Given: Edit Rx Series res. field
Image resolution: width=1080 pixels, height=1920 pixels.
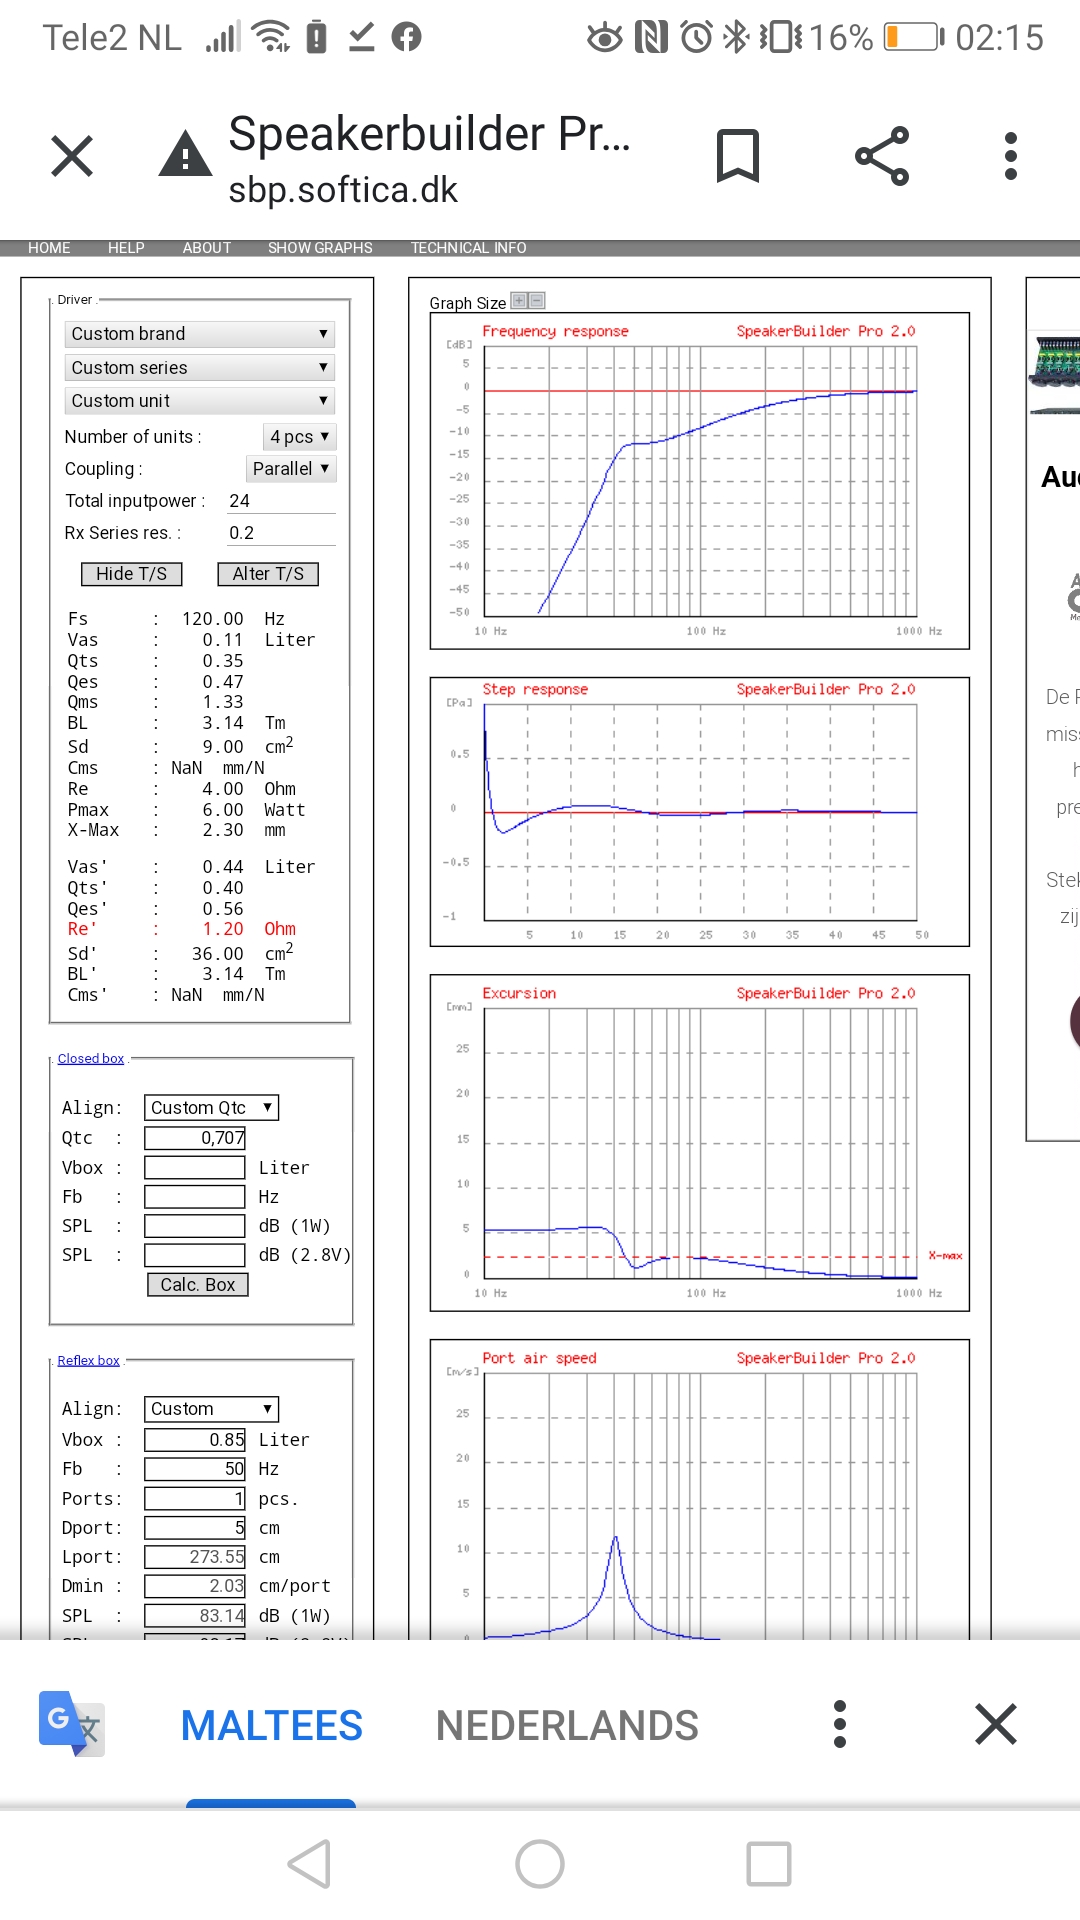Looking at the screenshot, I should tap(281, 533).
